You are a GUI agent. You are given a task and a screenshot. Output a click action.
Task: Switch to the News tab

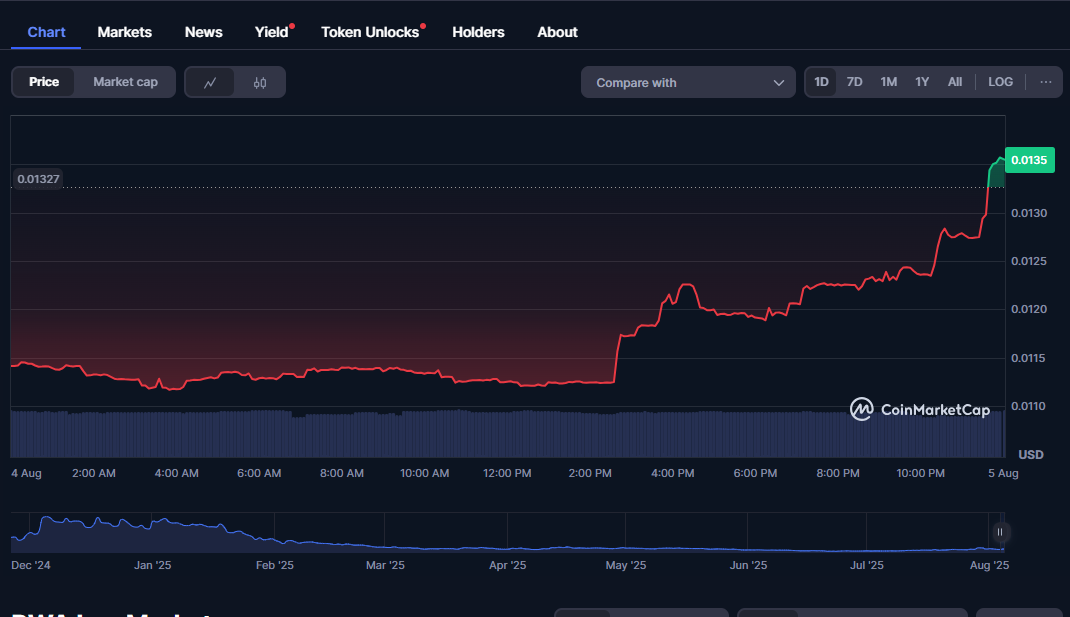[204, 32]
